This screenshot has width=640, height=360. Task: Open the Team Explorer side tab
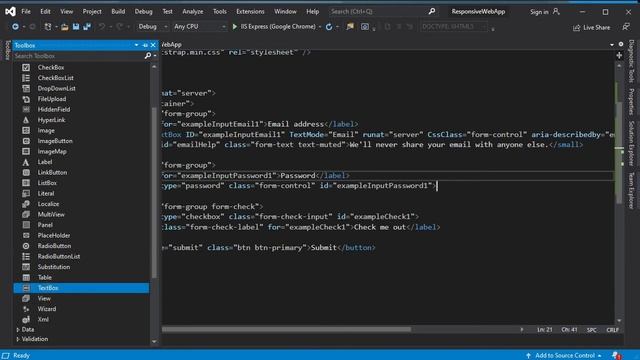point(631,190)
